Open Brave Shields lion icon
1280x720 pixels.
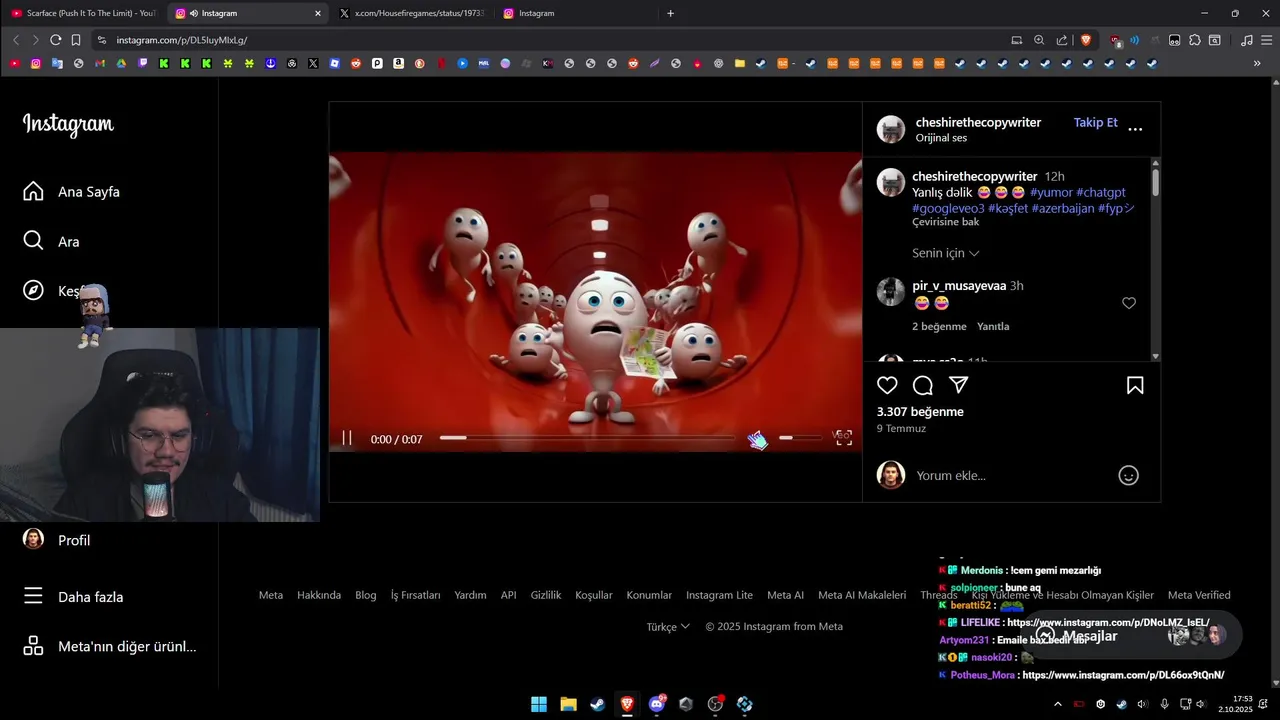click(x=1086, y=40)
